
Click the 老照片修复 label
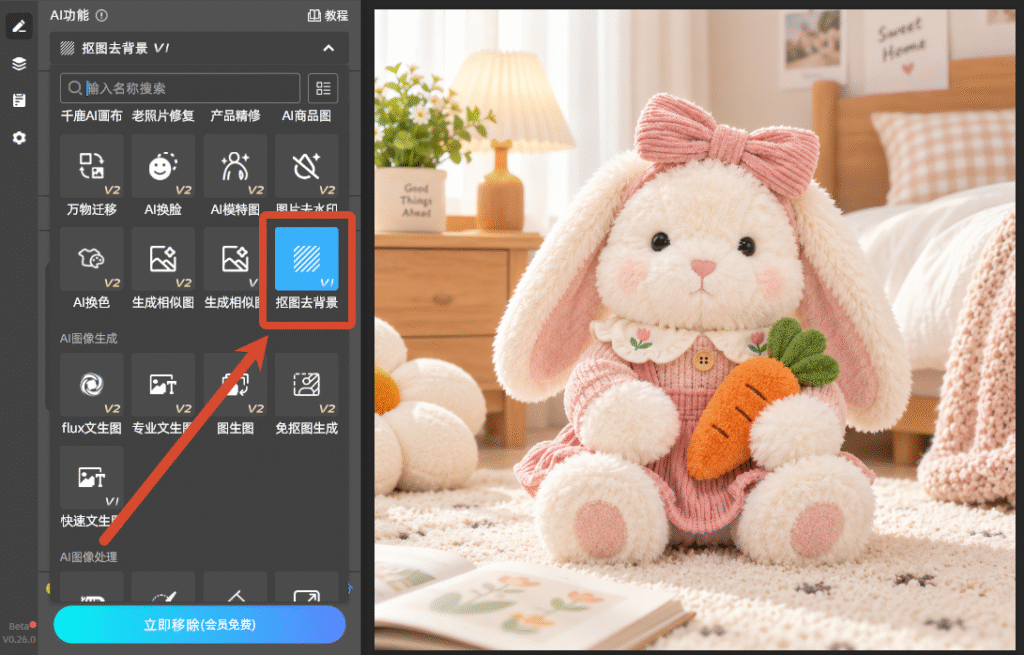[x=163, y=116]
